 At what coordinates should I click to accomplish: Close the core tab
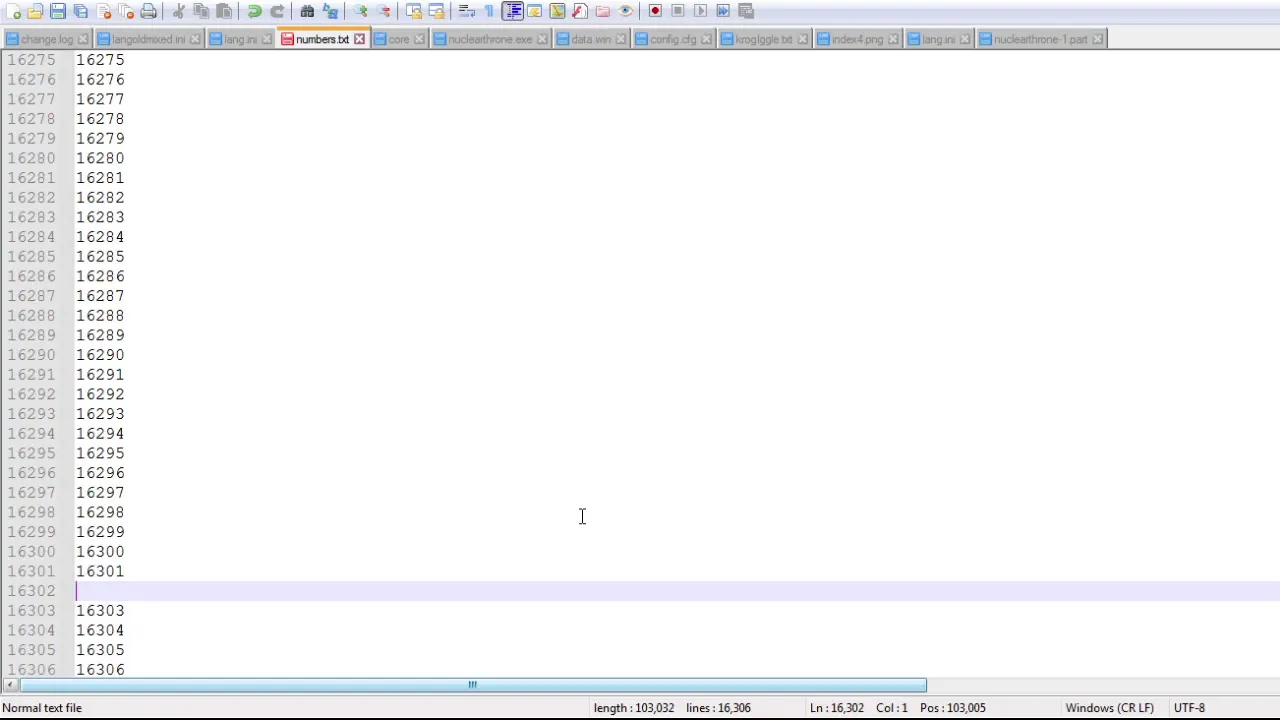419,39
